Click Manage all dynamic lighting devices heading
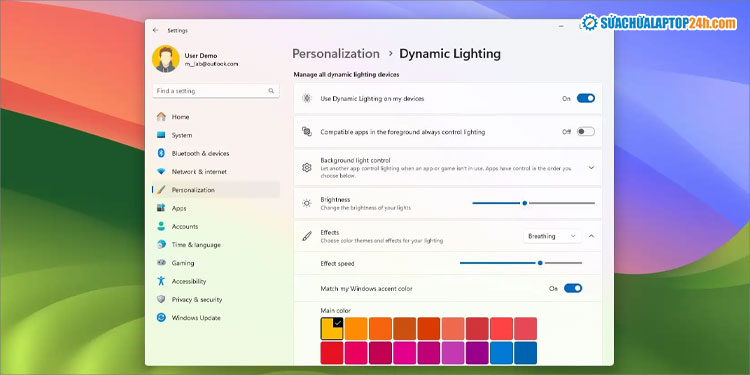Image resolution: width=750 pixels, height=375 pixels. [346, 75]
